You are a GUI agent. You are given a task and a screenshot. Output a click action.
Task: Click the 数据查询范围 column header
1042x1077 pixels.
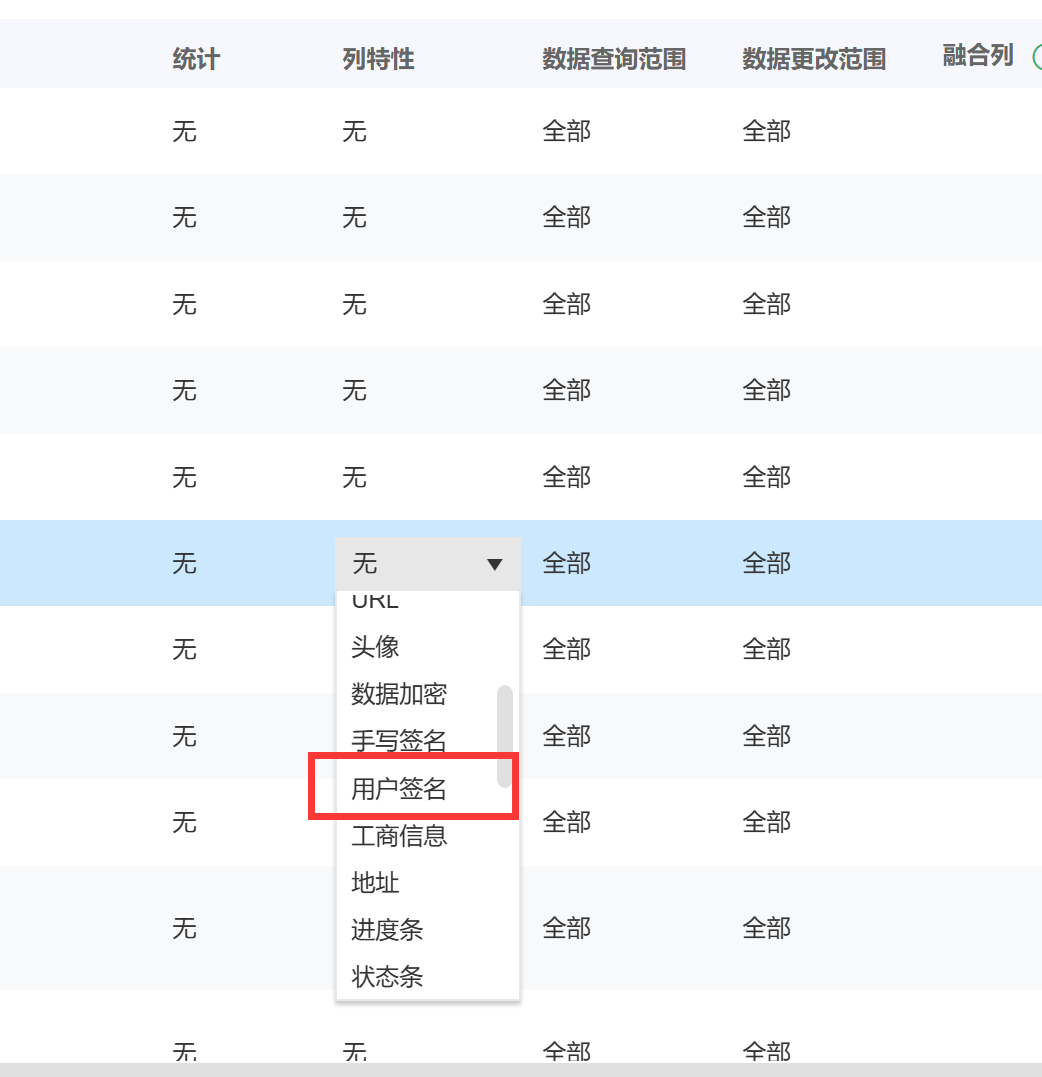point(614,59)
